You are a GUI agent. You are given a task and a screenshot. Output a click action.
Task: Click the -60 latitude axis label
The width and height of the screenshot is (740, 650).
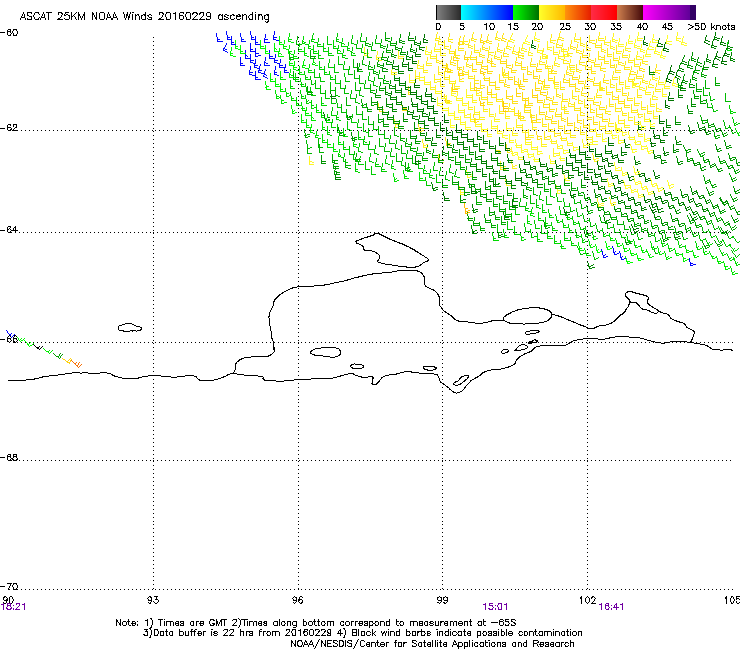tap(9, 33)
